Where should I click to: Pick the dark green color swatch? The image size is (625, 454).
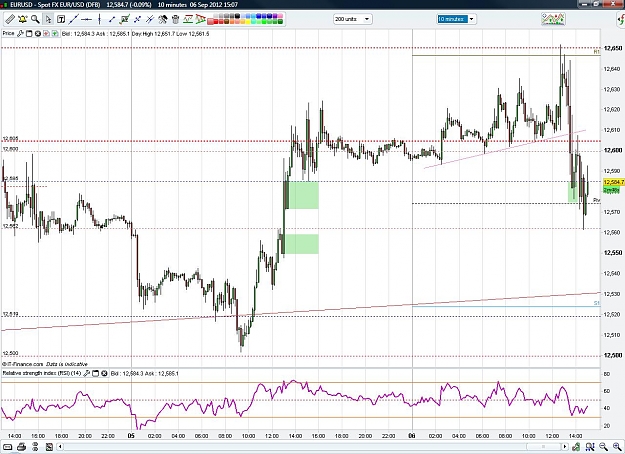[x=280, y=21]
